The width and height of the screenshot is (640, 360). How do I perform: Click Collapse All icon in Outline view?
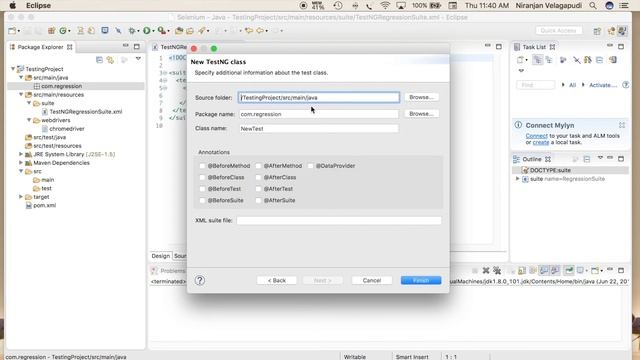[x=587, y=159]
